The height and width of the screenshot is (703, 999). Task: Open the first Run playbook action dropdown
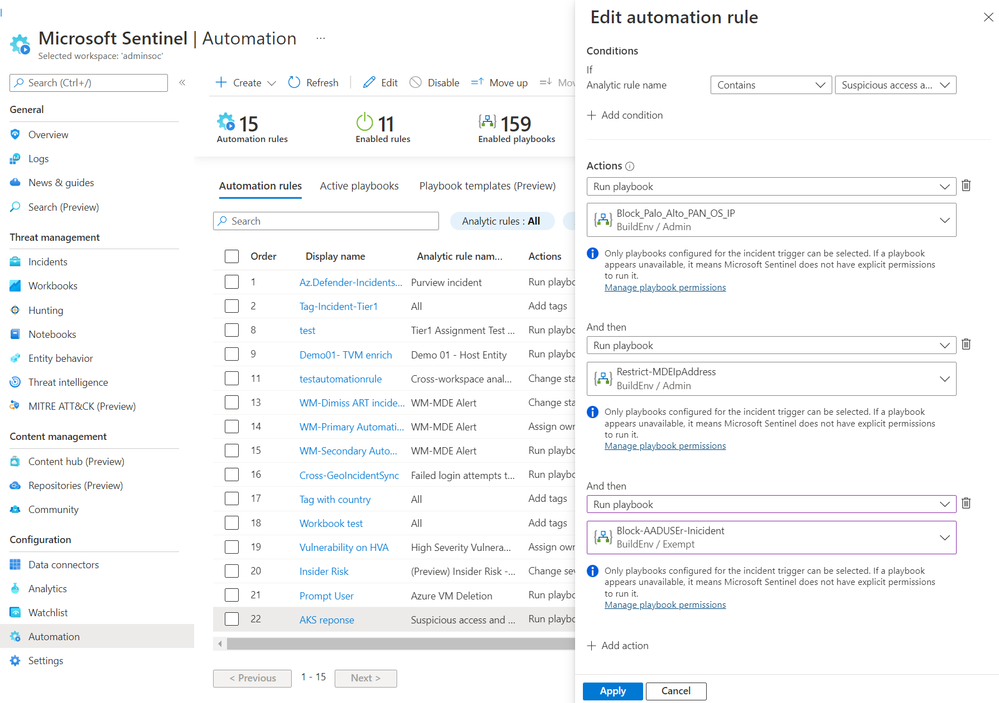point(771,186)
